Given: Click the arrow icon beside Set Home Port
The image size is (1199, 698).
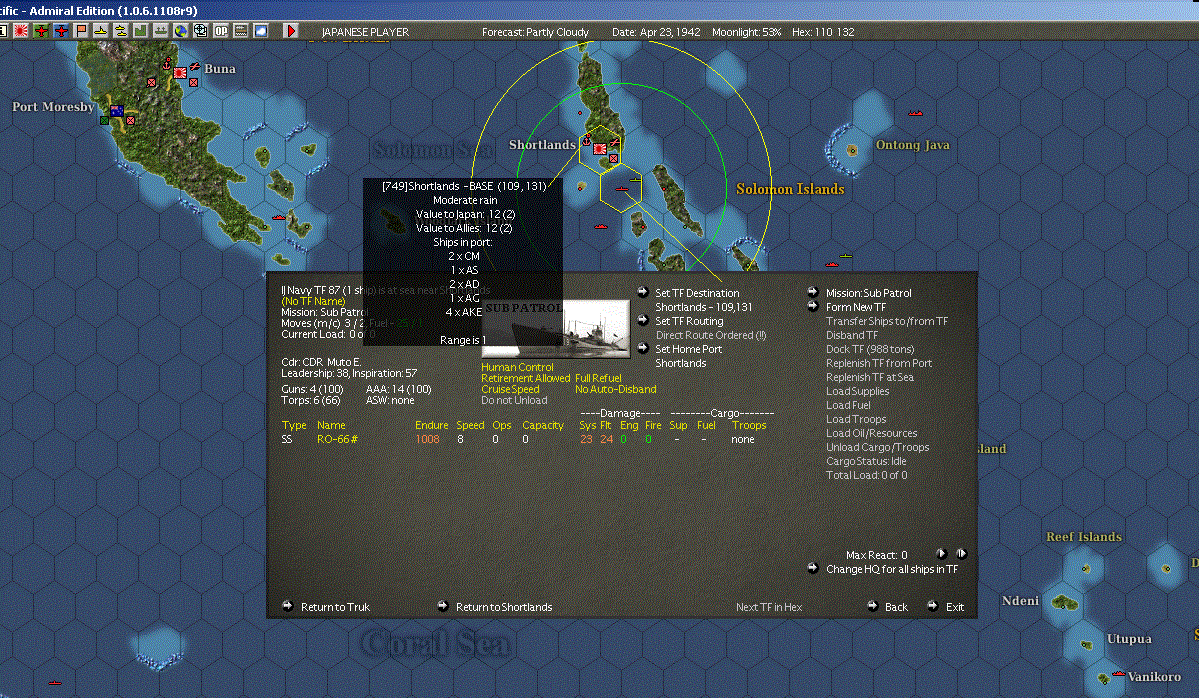Looking at the screenshot, I should pos(642,348).
